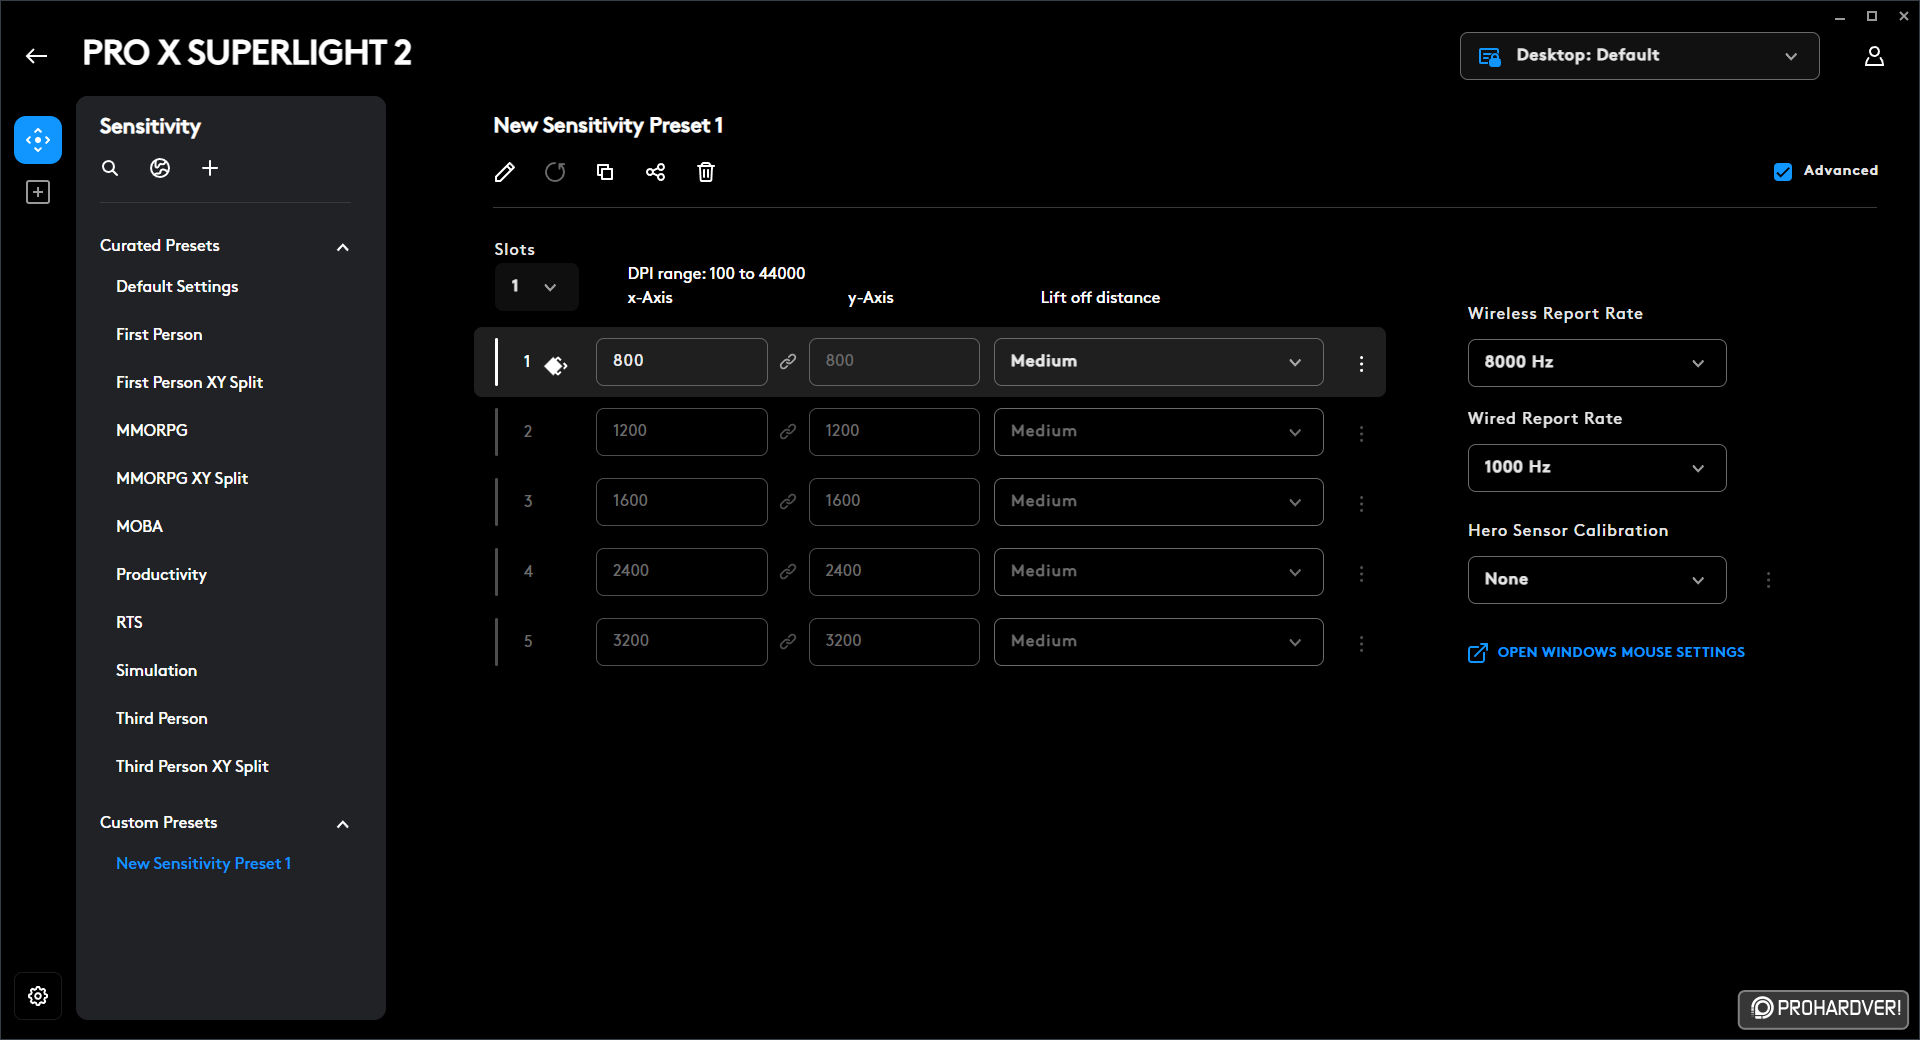Screen dimensions: 1920x1040
Task: Open app settings gear icon
Action: point(38,996)
